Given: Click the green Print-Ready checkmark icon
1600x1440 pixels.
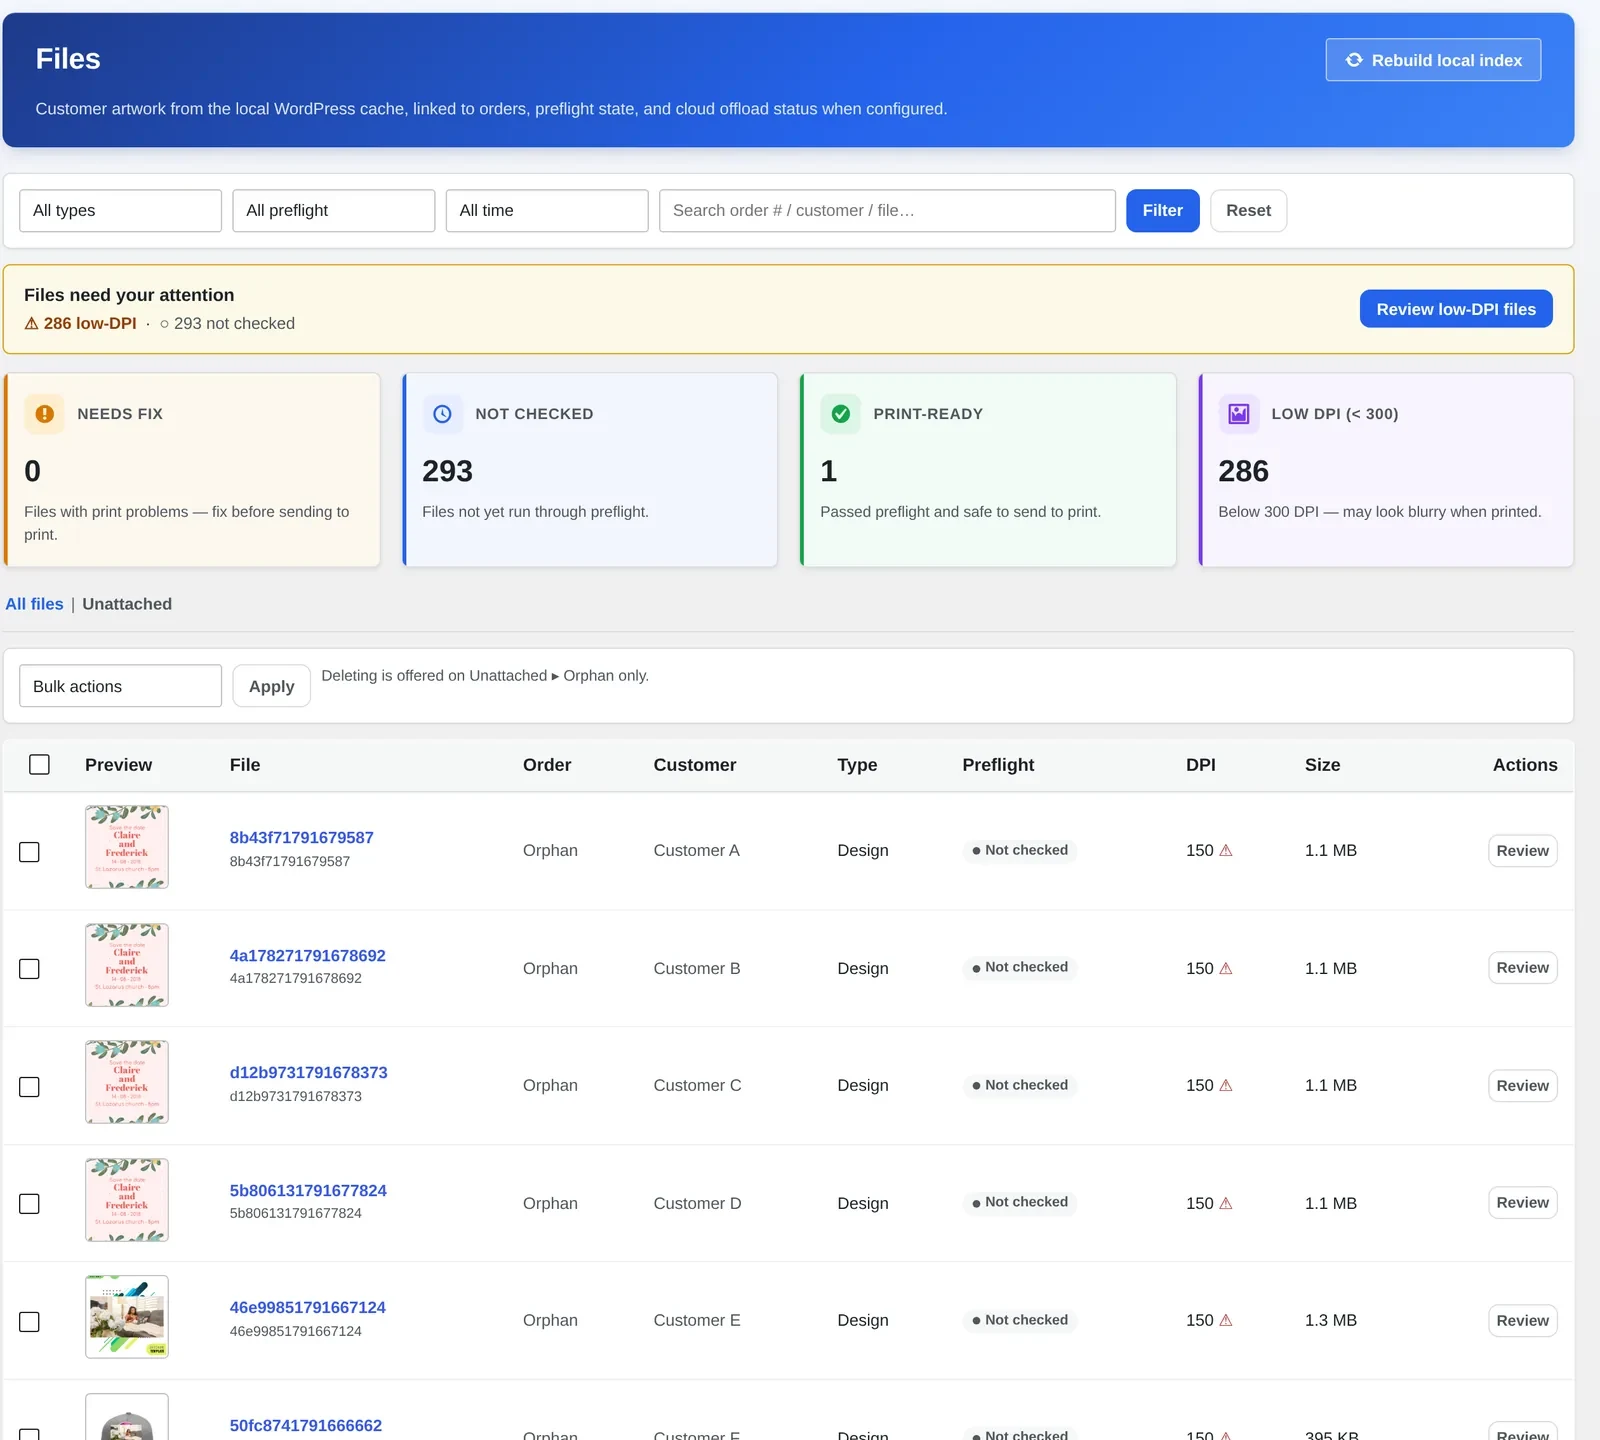Looking at the screenshot, I should [x=841, y=414].
